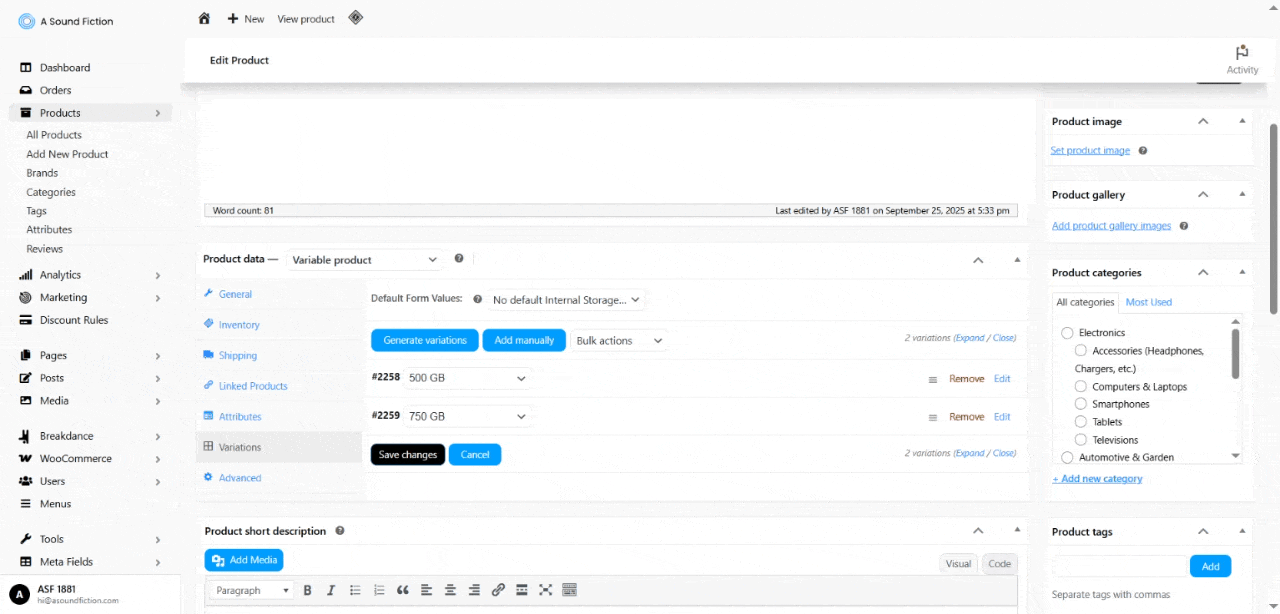Open the Add new category link
1280x614 pixels.
(1097, 478)
